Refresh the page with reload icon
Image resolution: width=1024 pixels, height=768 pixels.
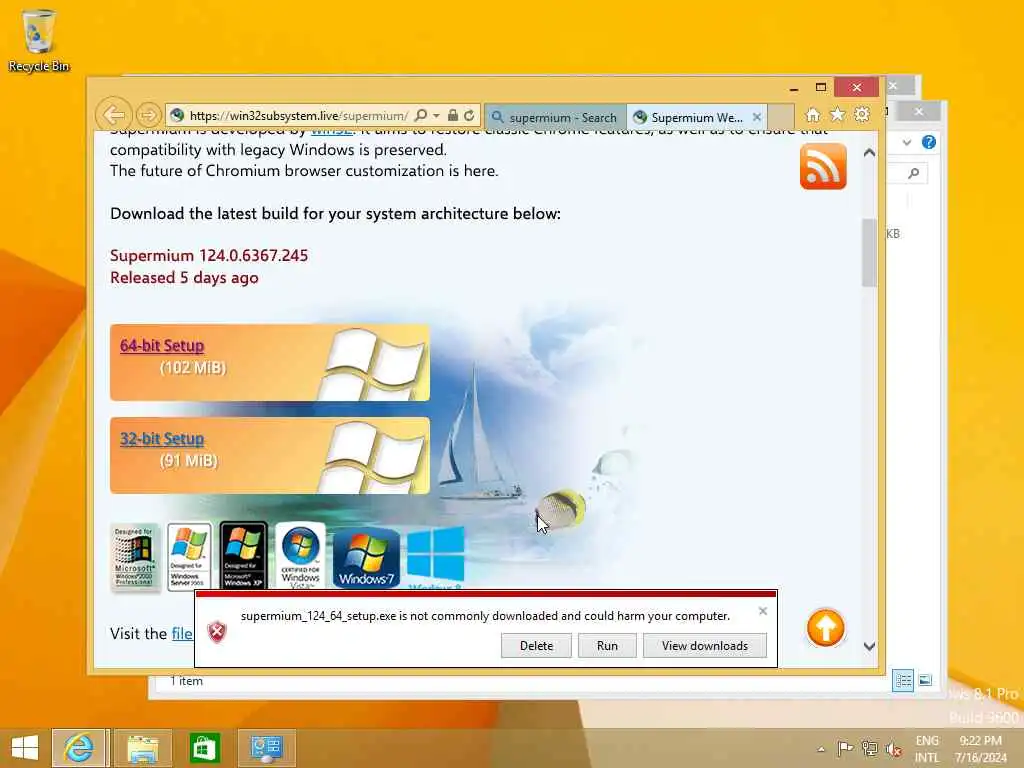[469, 116]
